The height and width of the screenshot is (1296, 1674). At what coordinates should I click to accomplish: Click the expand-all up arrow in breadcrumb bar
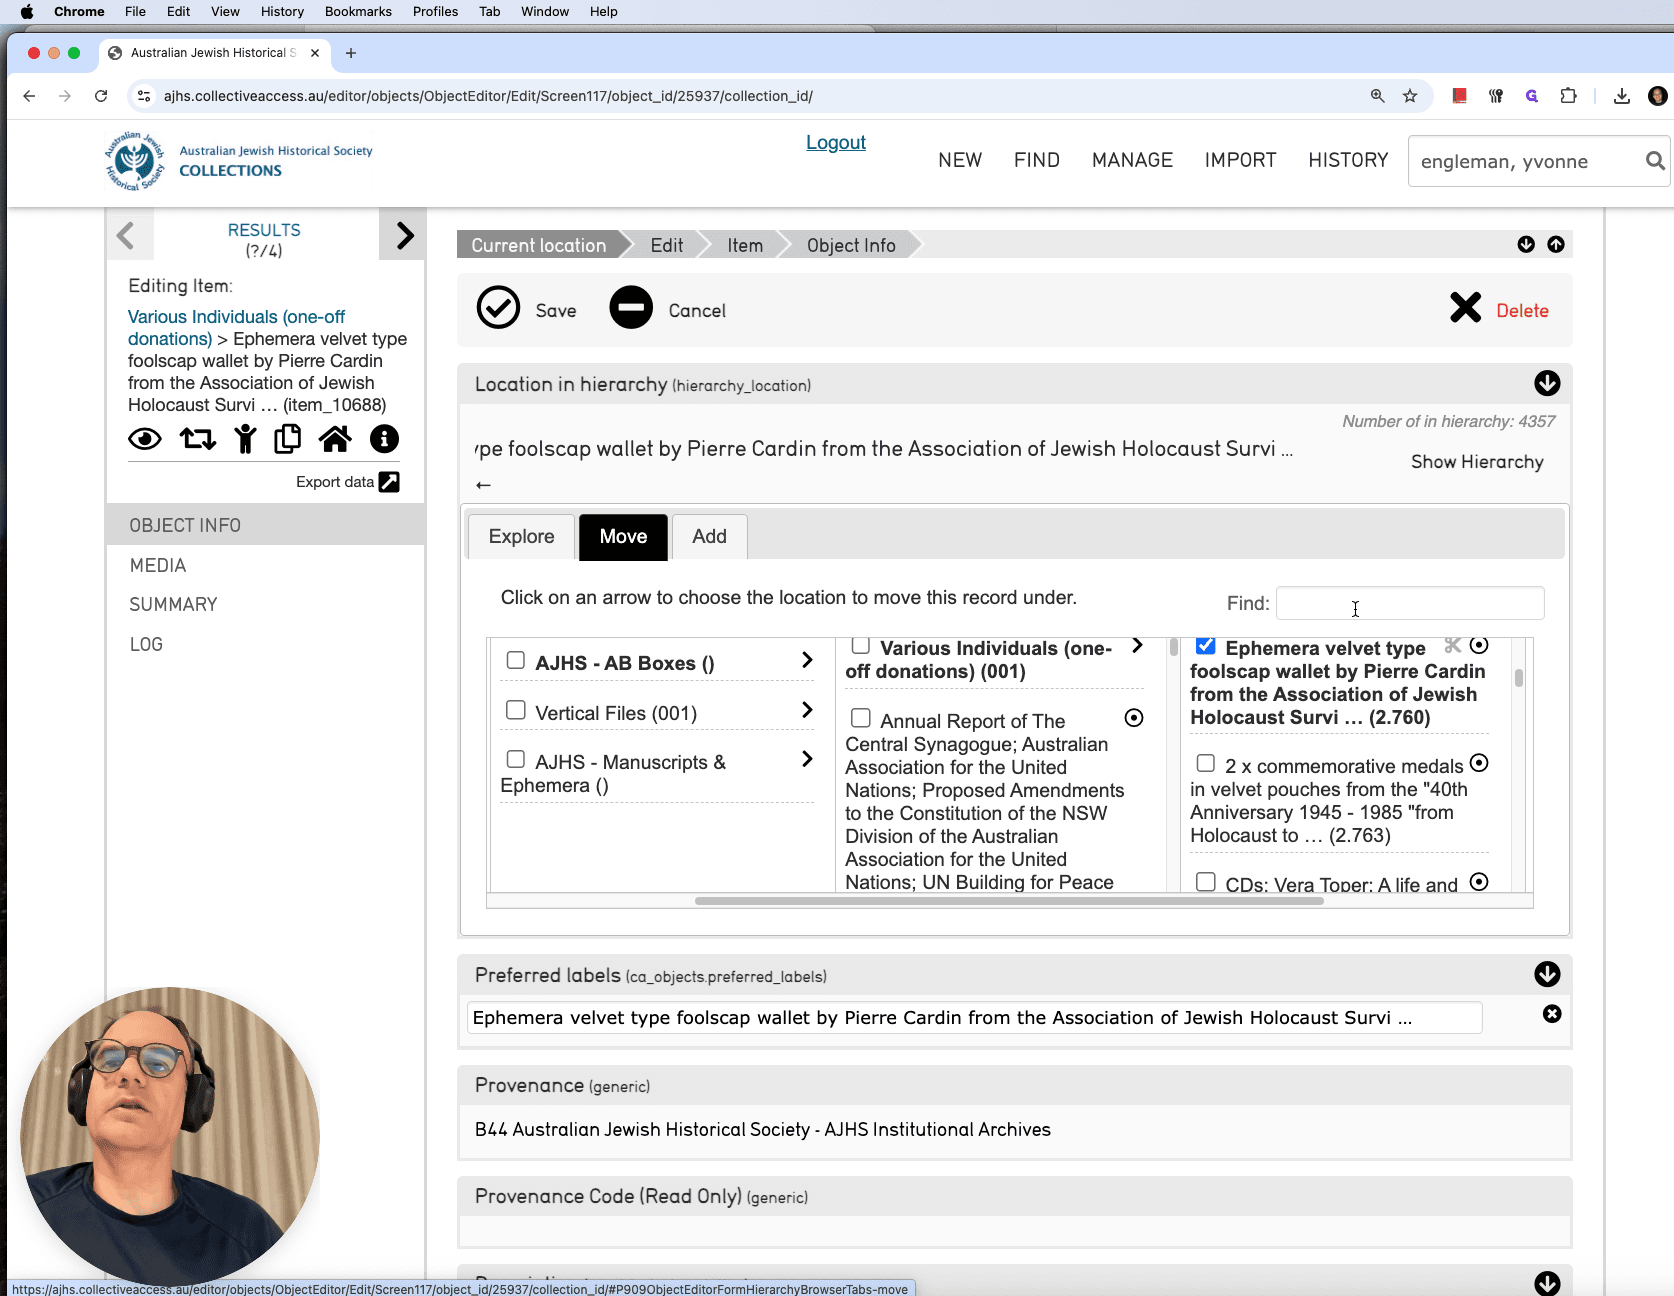click(x=1556, y=244)
